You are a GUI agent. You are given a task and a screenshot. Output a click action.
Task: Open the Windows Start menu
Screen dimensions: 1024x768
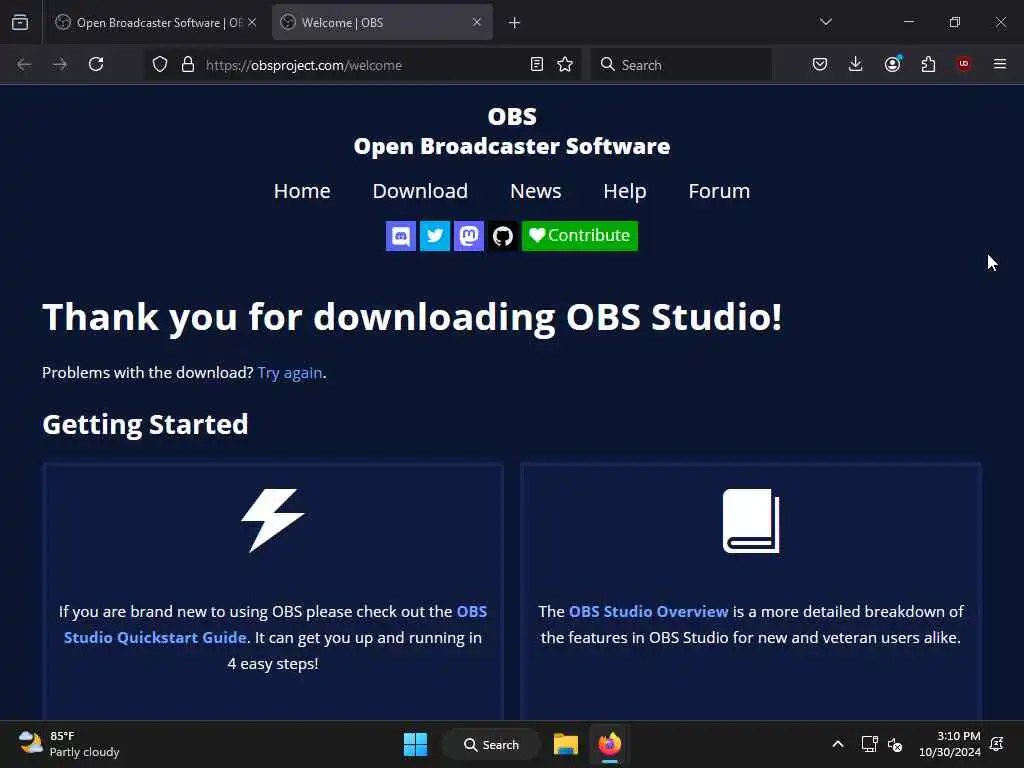click(x=415, y=744)
